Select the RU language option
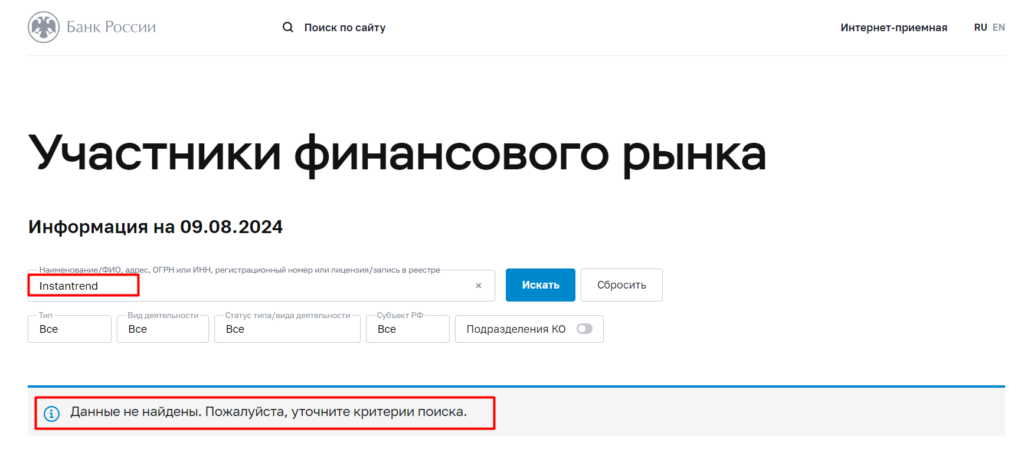1024x465 pixels. pos(980,27)
